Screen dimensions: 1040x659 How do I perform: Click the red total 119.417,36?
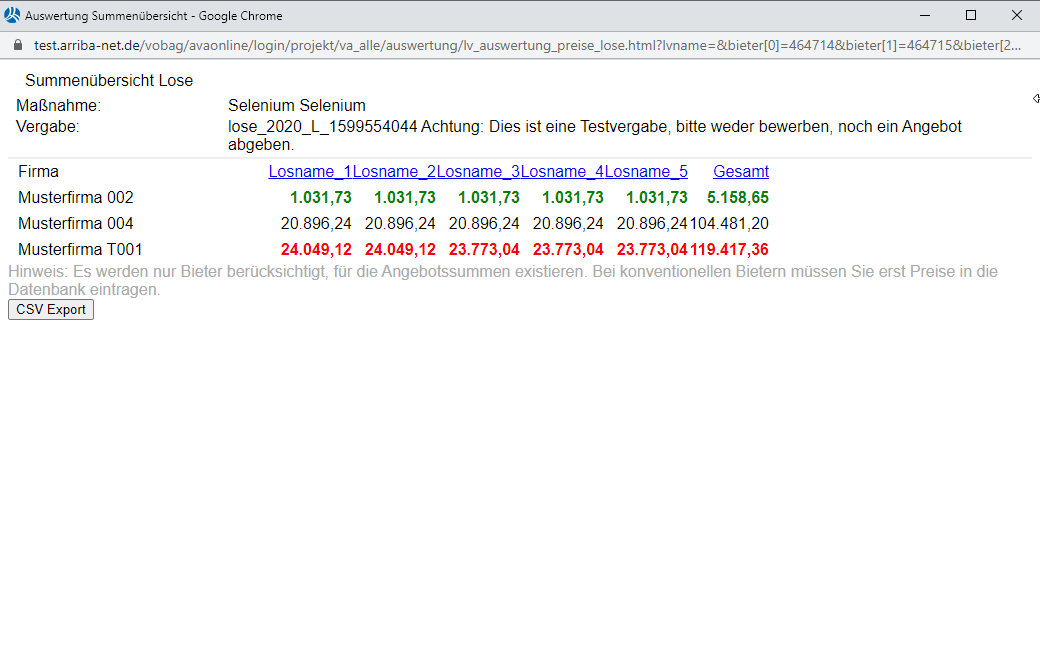click(x=729, y=250)
